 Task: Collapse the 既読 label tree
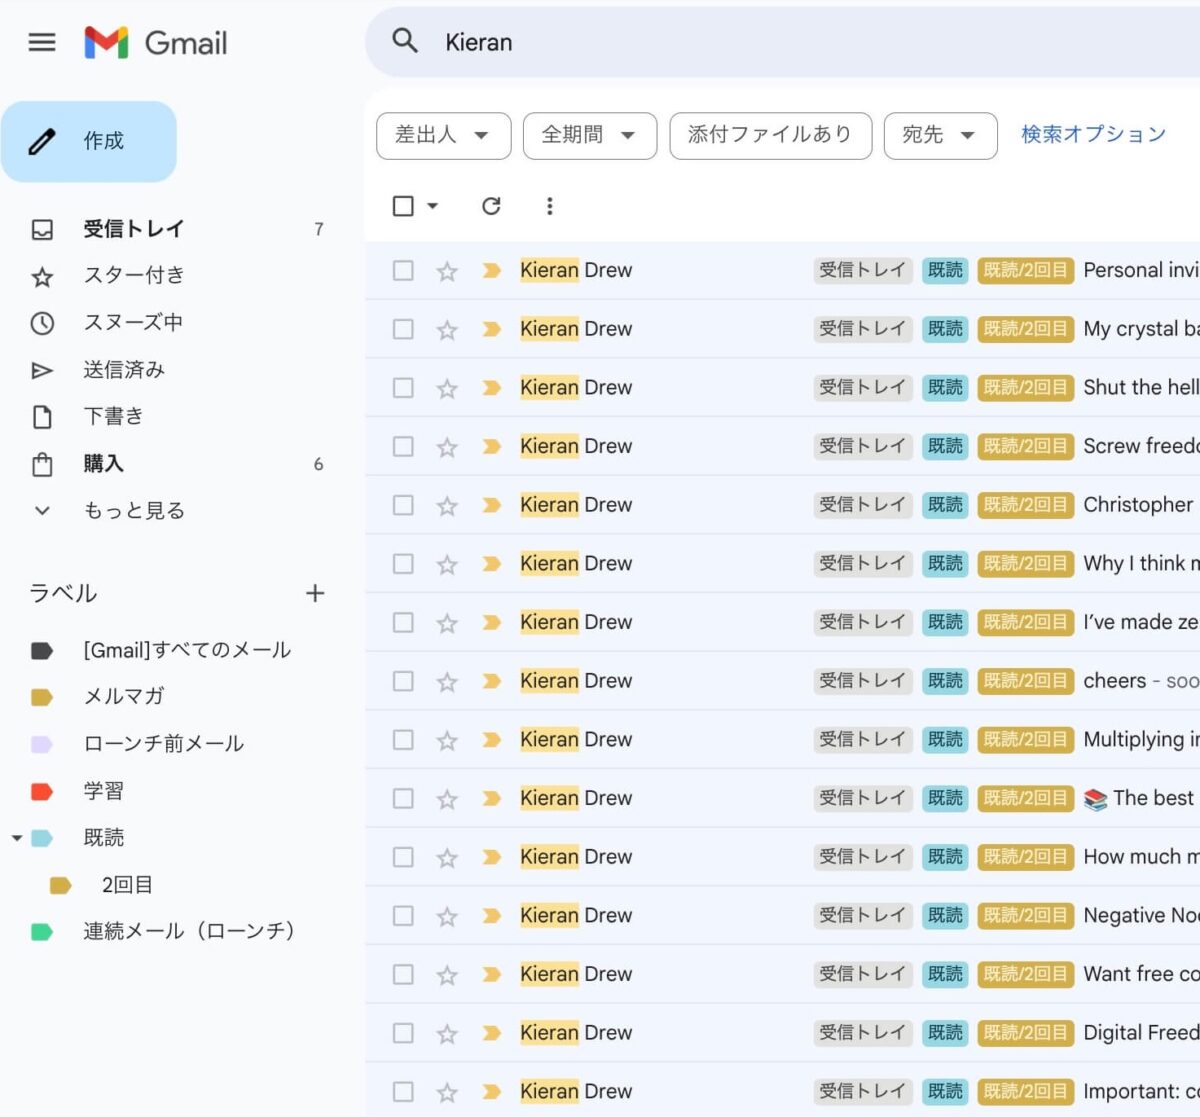[17, 838]
